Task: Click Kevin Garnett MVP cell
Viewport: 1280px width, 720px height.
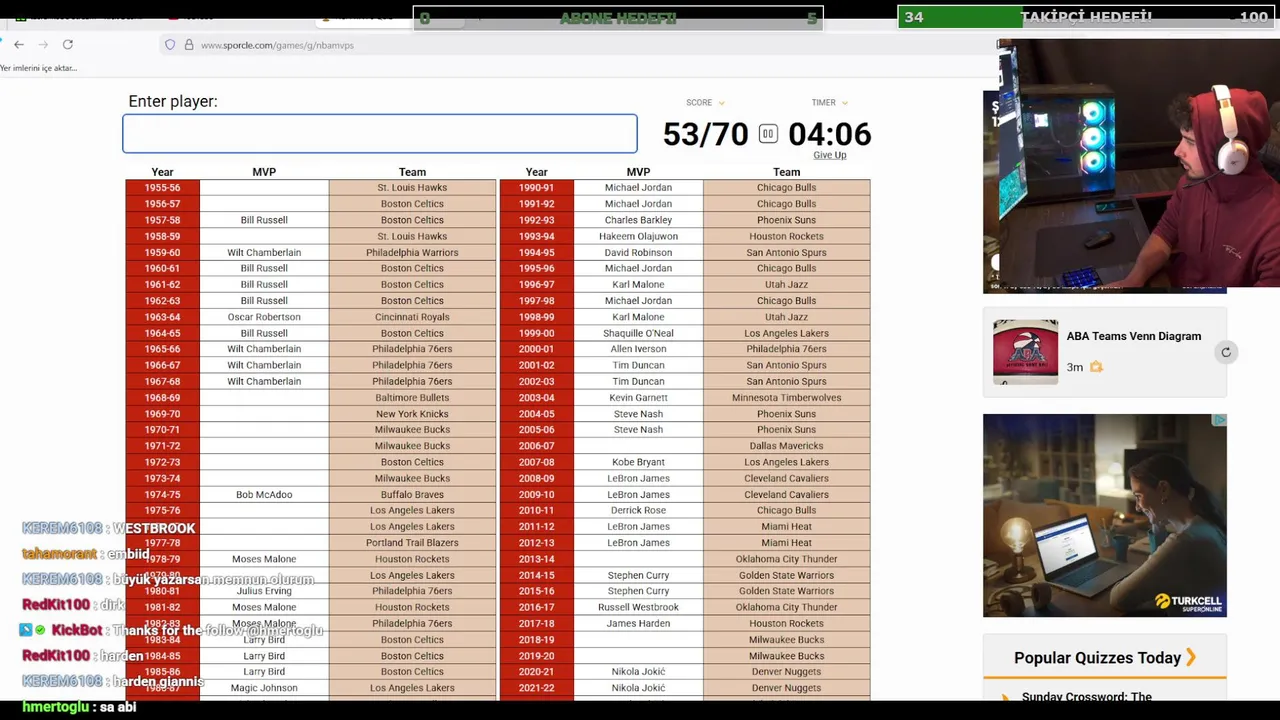Action: pos(638,398)
